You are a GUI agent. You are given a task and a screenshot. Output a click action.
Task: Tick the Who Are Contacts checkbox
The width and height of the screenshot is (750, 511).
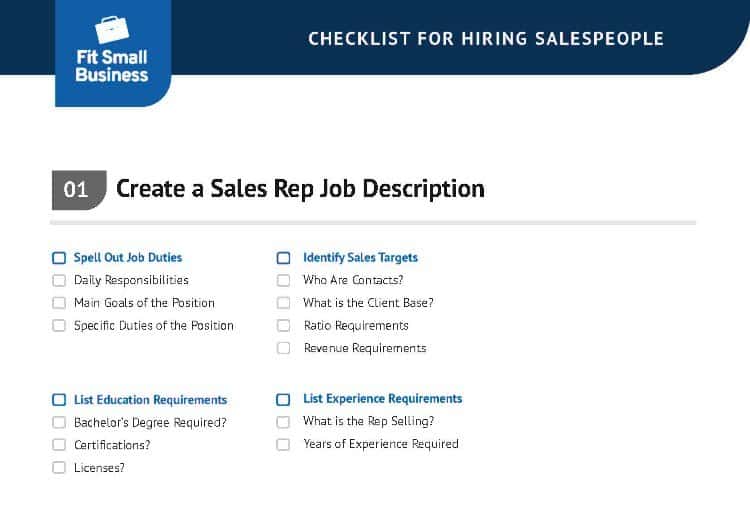283,280
